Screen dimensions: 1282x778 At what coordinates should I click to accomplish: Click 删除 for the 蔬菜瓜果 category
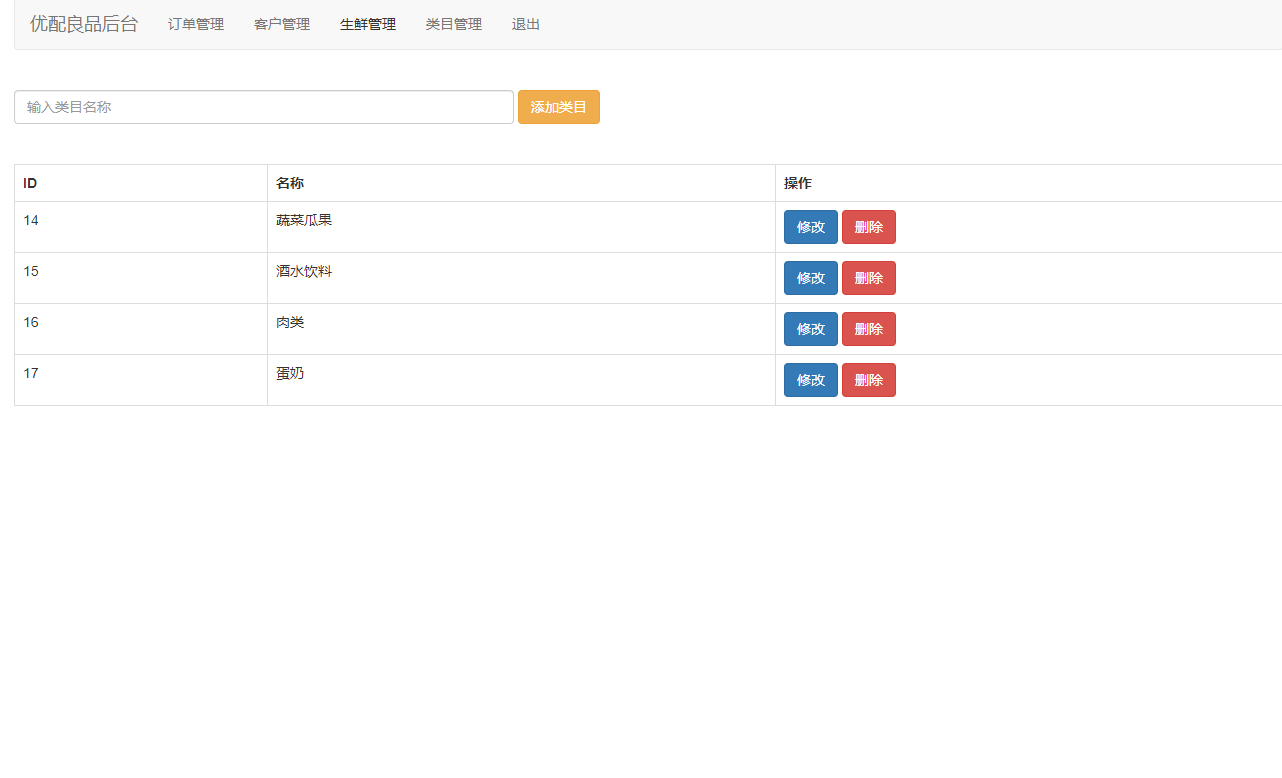pyautogui.click(x=868, y=227)
